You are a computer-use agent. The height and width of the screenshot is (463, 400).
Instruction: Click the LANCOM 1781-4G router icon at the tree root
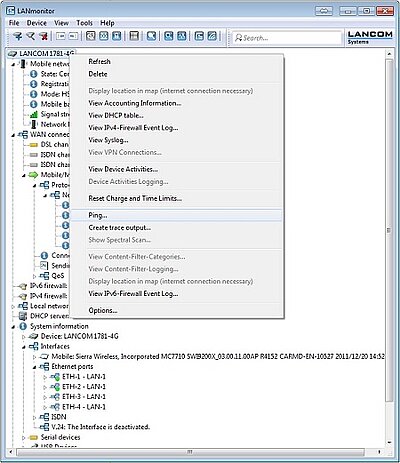(x=12, y=54)
